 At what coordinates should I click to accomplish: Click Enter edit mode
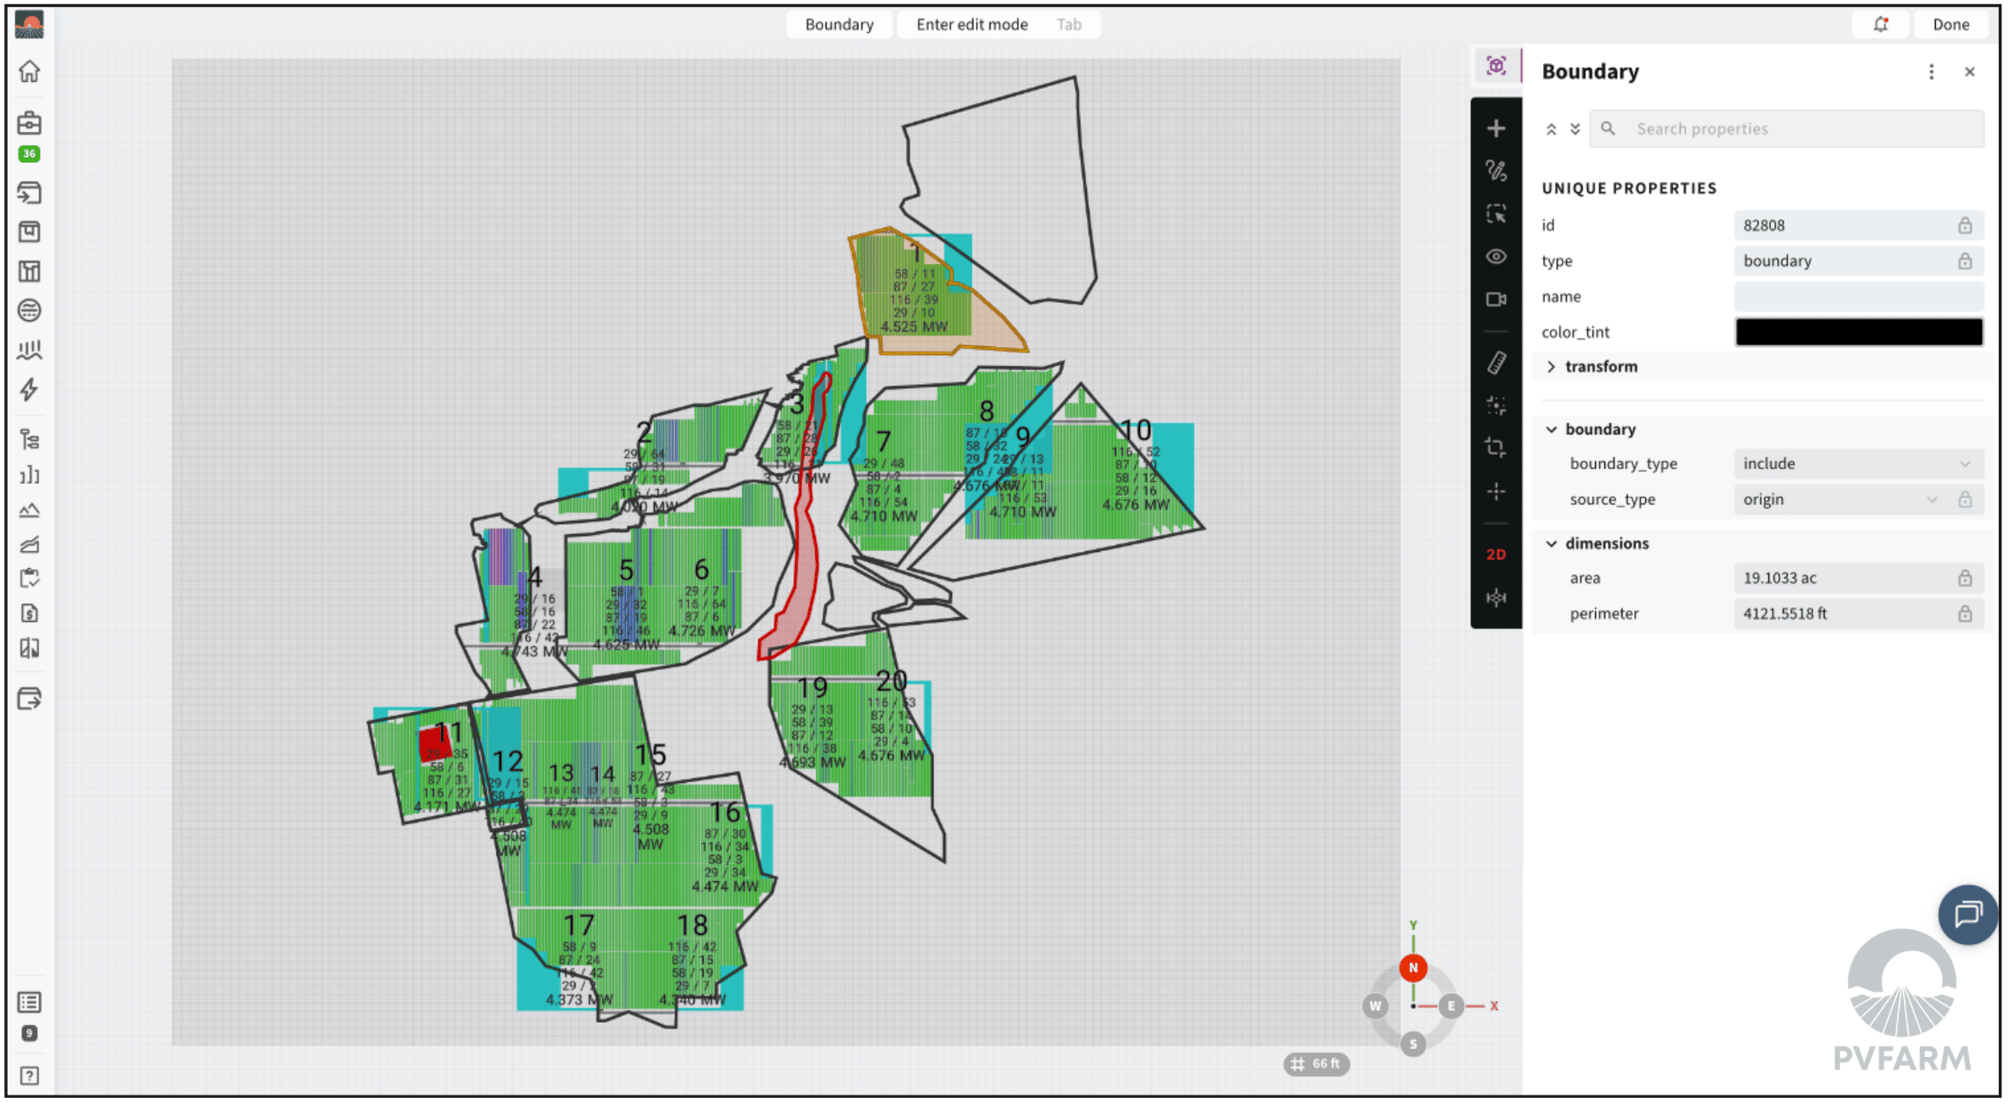(971, 24)
